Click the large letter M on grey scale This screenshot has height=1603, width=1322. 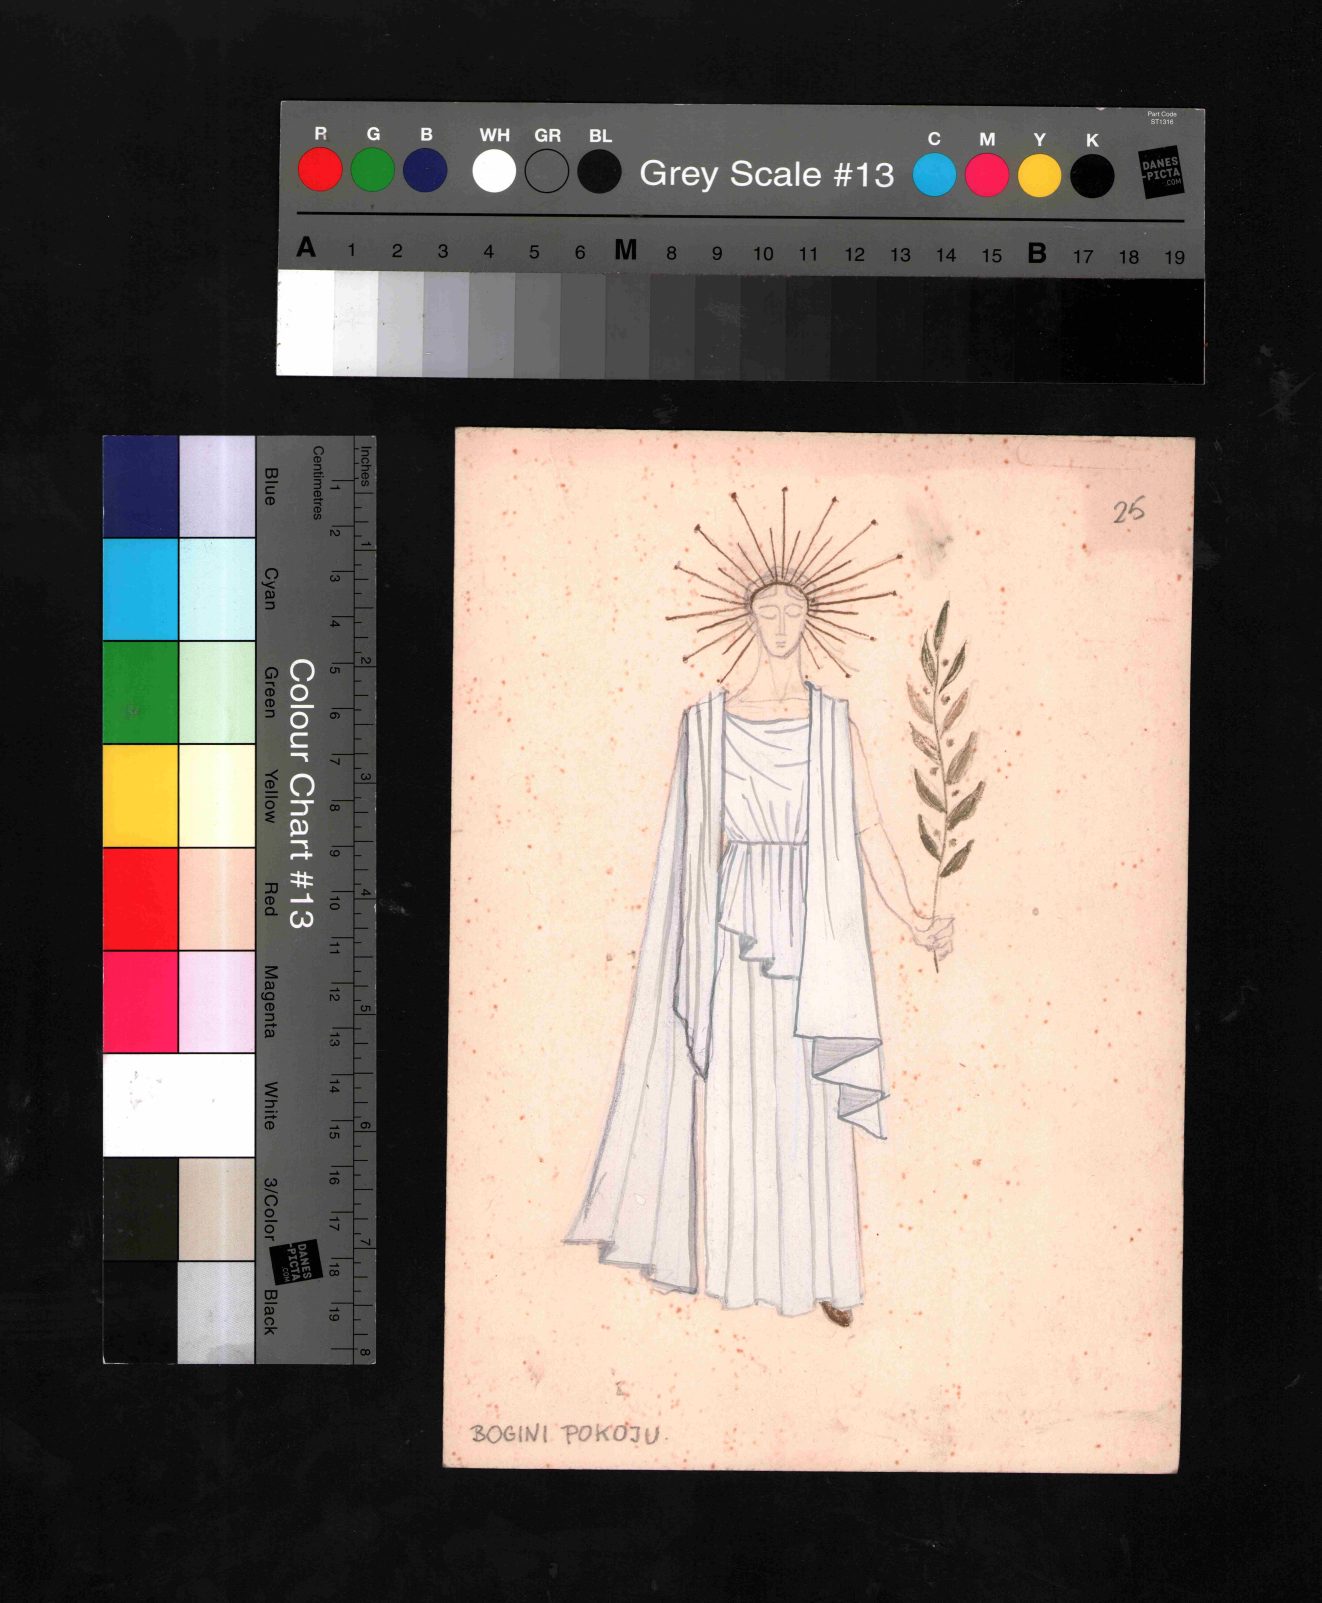625,250
